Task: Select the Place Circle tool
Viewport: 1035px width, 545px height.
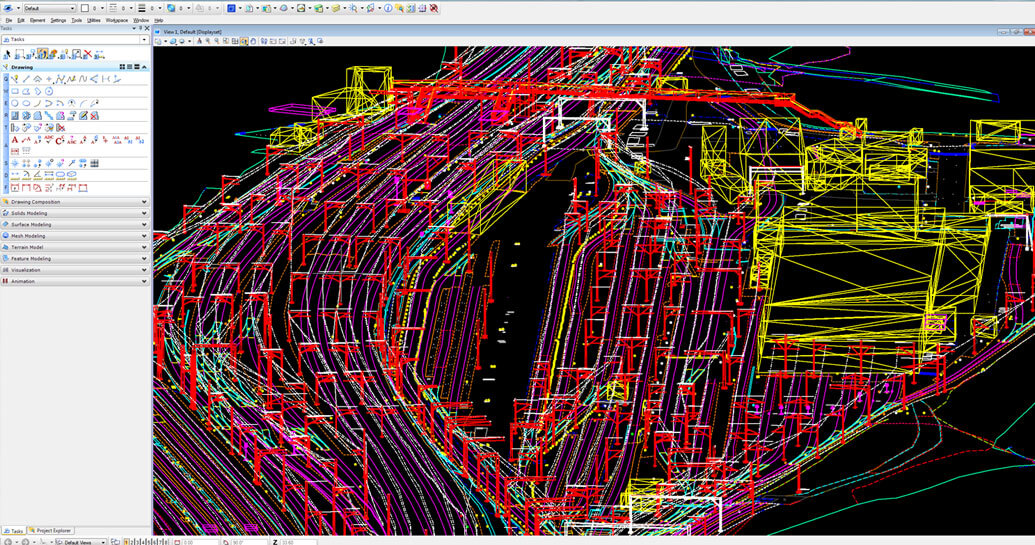Action: pyautogui.click(x=15, y=103)
